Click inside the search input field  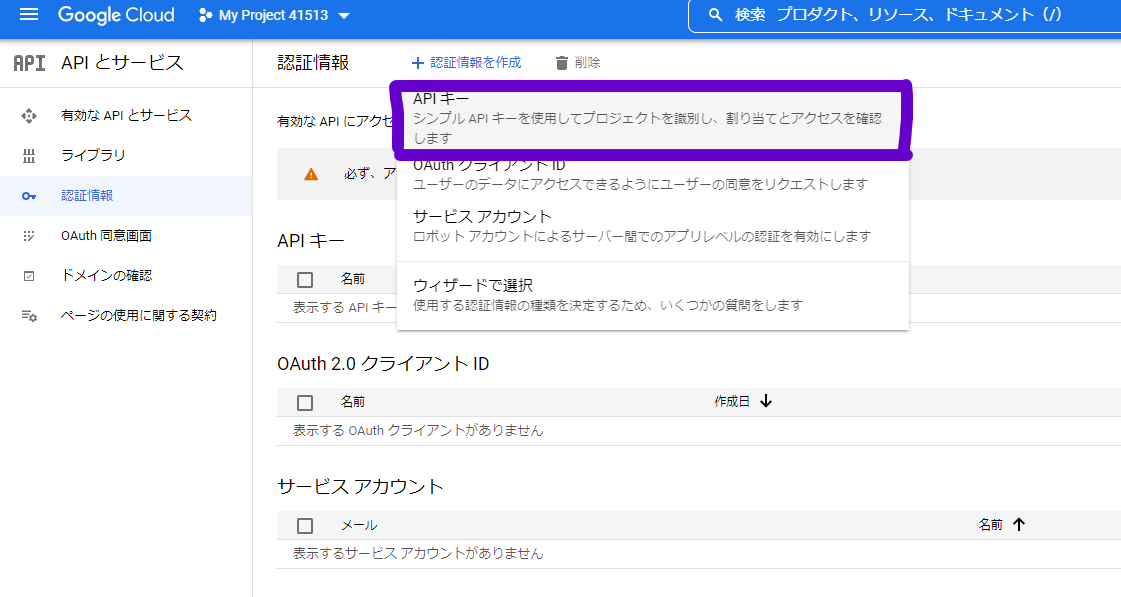[x=900, y=14]
